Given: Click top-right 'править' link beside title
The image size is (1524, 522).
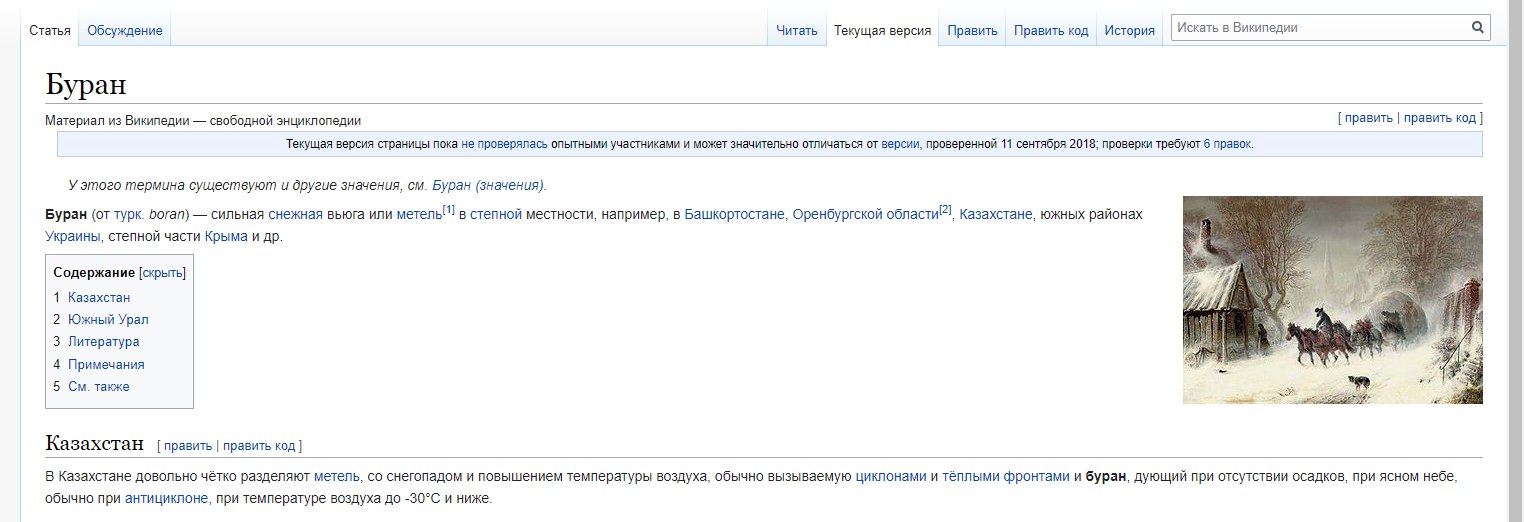Looking at the screenshot, I should (x=1368, y=118).
